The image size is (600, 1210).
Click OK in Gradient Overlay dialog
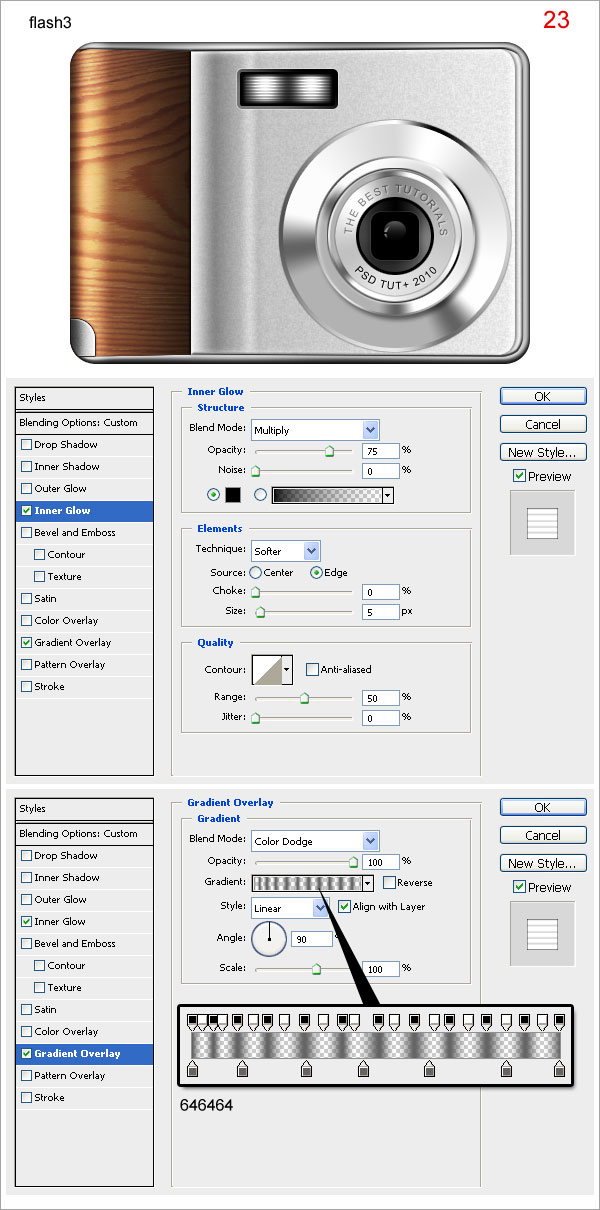click(x=543, y=808)
